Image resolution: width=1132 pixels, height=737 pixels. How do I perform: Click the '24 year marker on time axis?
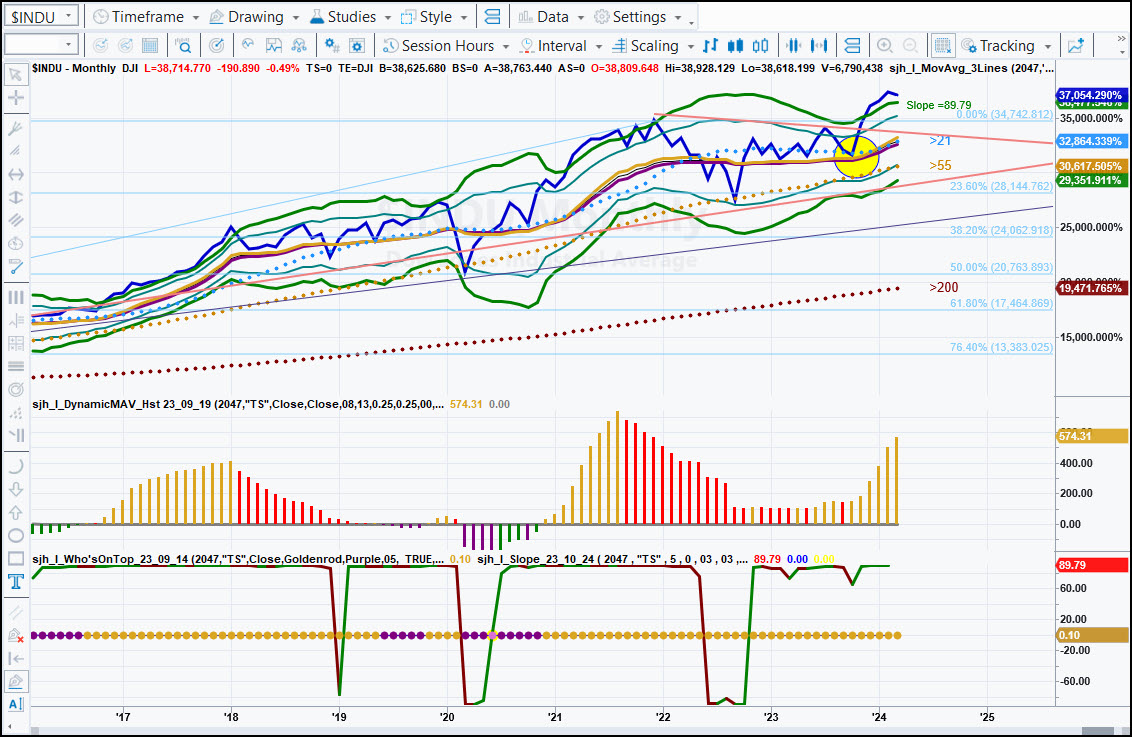(x=879, y=717)
